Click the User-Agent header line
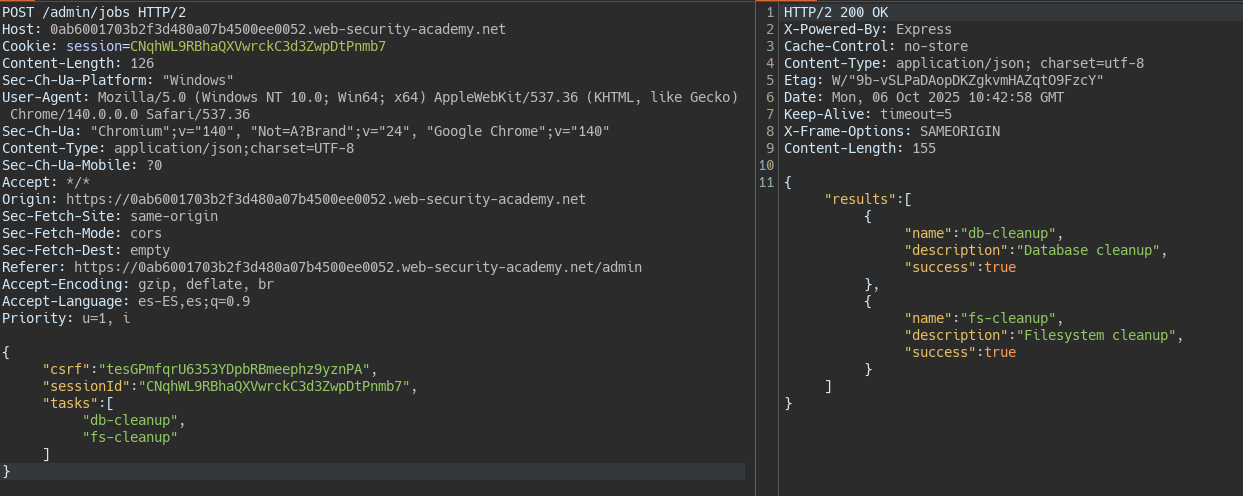Viewport: 1243px width, 496px height. point(370,97)
